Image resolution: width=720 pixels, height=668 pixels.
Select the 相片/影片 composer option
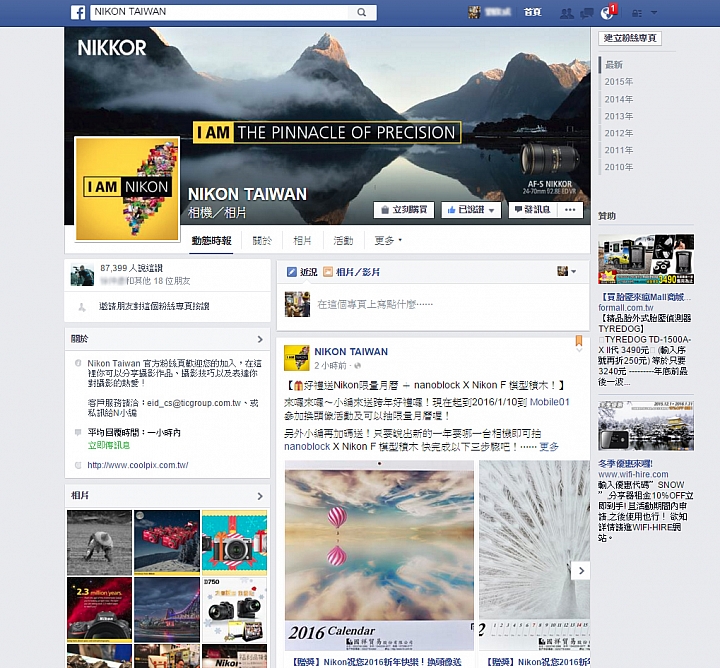(352, 272)
